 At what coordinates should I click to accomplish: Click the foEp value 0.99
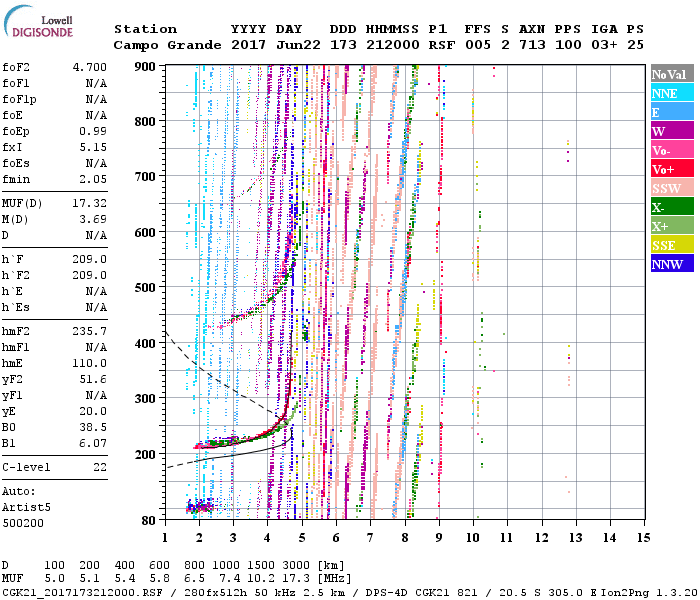point(93,131)
